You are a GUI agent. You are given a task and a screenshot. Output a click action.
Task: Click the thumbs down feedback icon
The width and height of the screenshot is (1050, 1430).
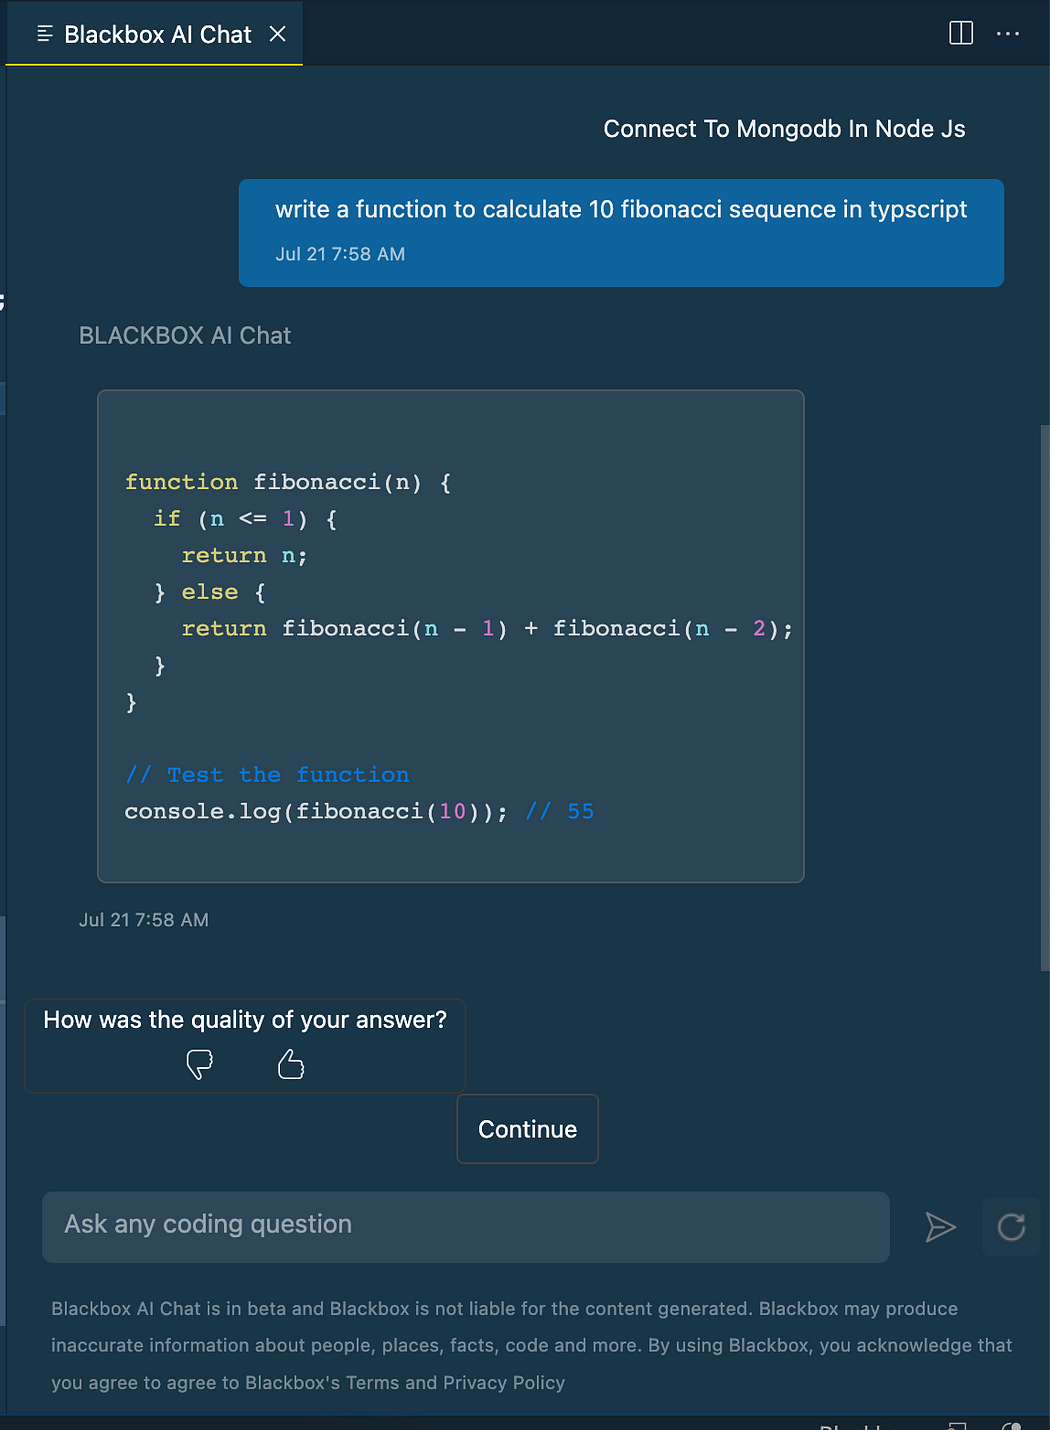[x=200, y=1064]
